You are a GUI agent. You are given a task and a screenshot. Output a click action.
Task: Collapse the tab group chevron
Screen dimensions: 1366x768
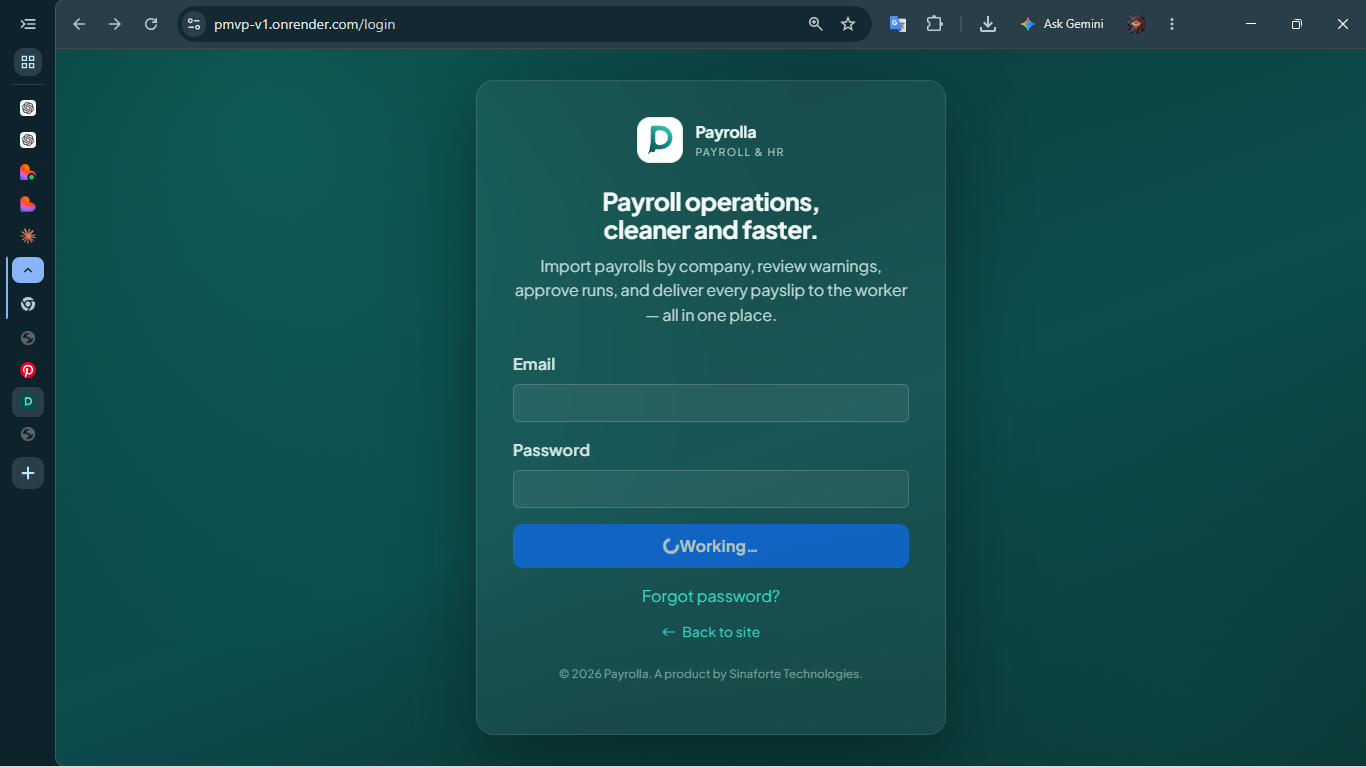(28, 270)
